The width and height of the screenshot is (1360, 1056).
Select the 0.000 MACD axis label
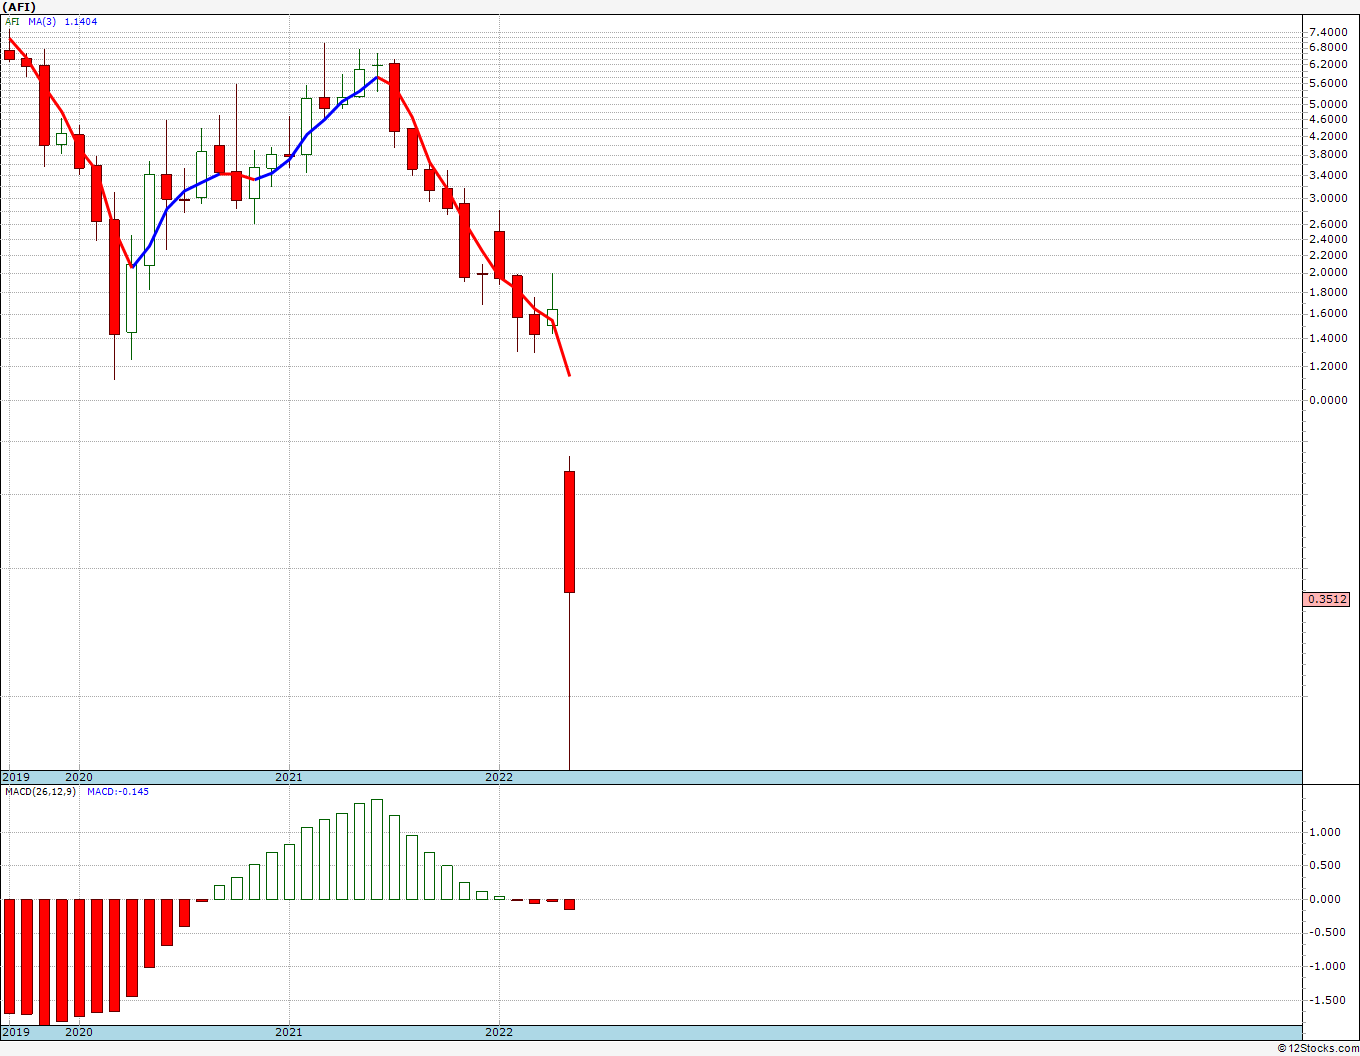coord(1325,899)
